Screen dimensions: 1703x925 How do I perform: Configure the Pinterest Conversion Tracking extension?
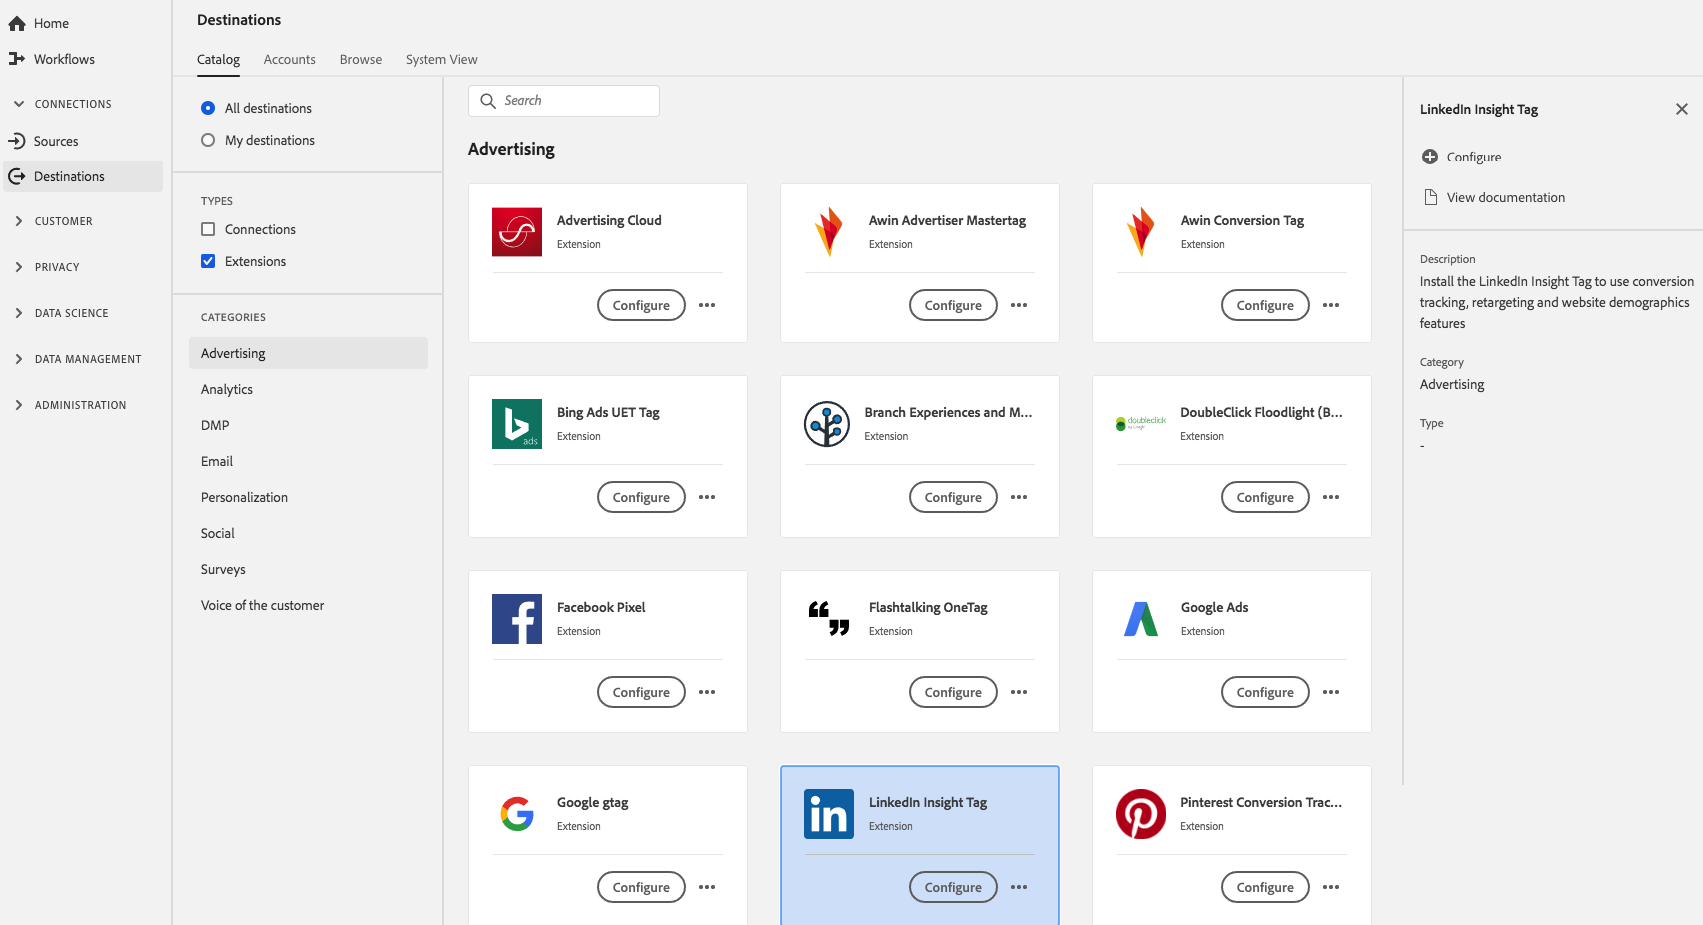tap(1265, 887)
